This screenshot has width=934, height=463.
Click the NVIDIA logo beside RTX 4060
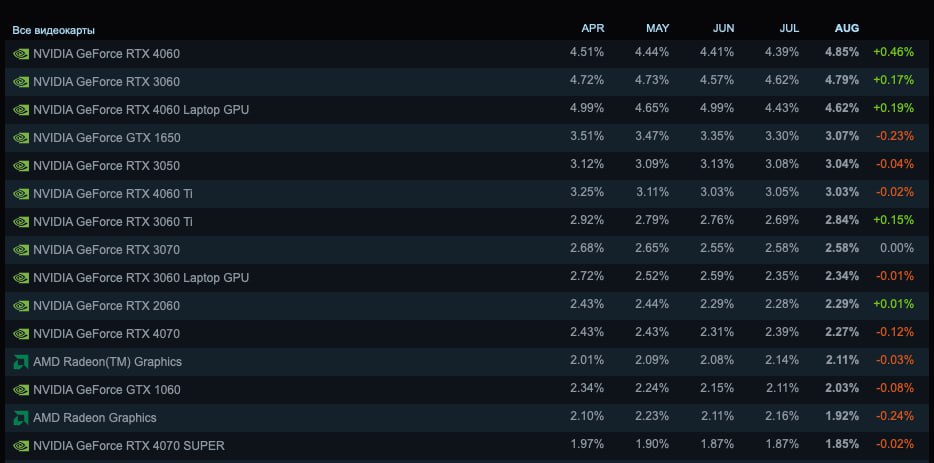pyautogui.click(x=21, y=54)
